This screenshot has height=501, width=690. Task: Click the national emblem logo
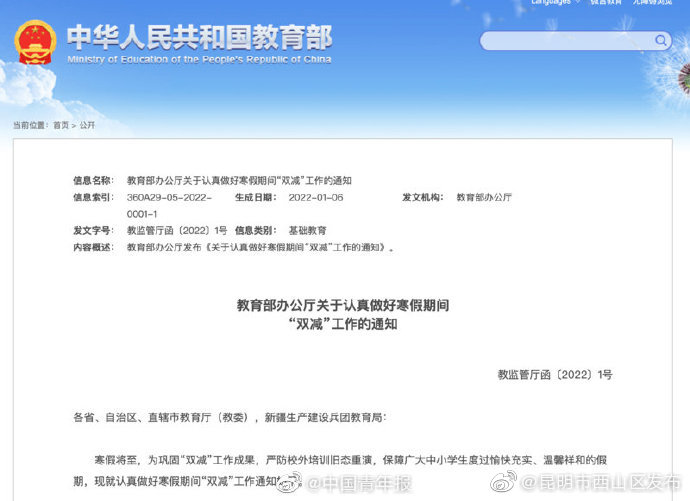(35, 42)
